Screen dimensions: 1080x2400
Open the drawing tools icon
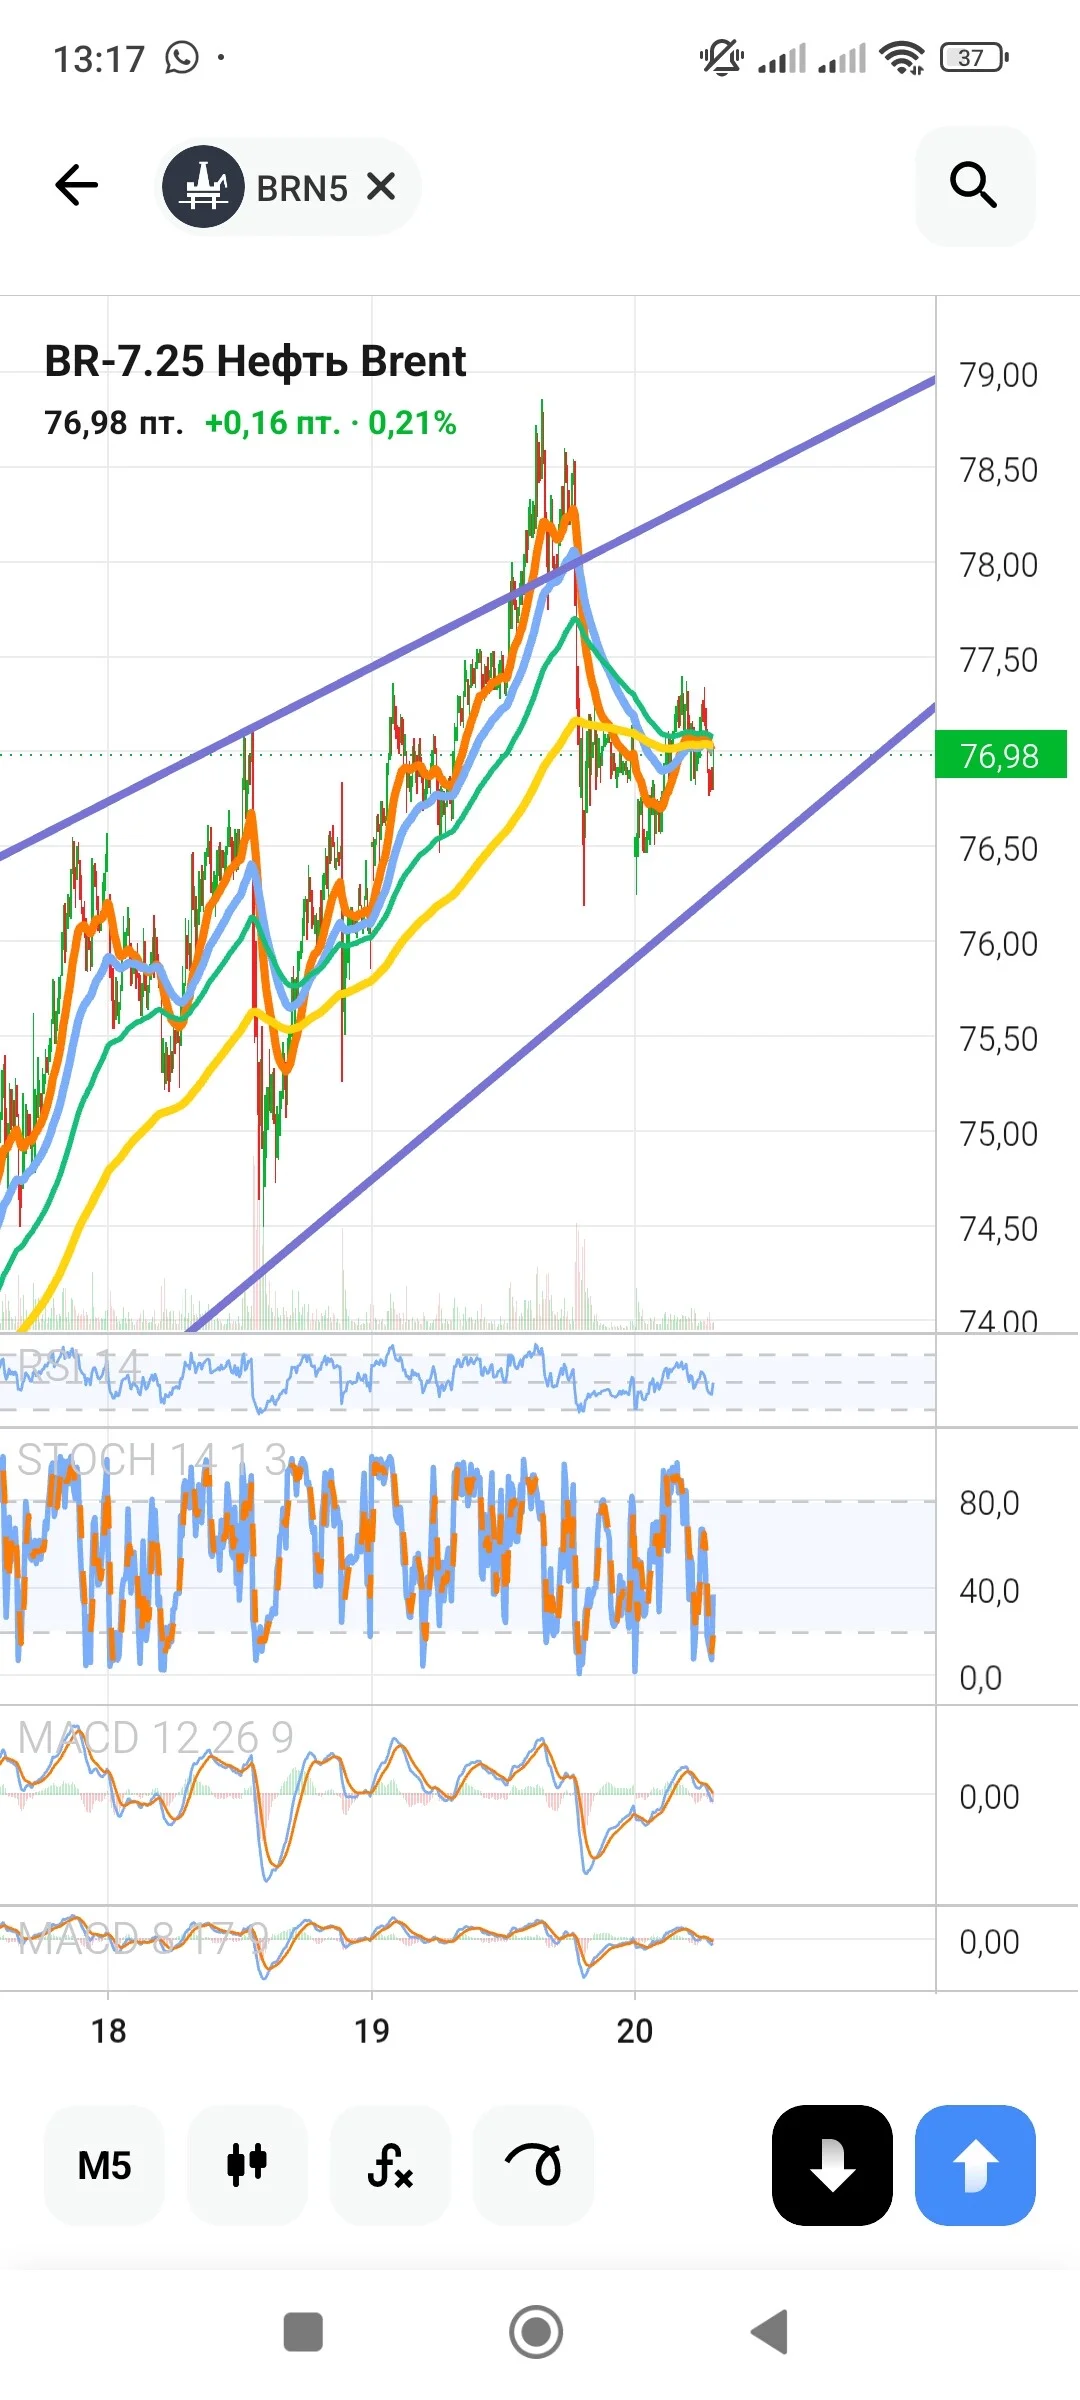point(533,2165)
